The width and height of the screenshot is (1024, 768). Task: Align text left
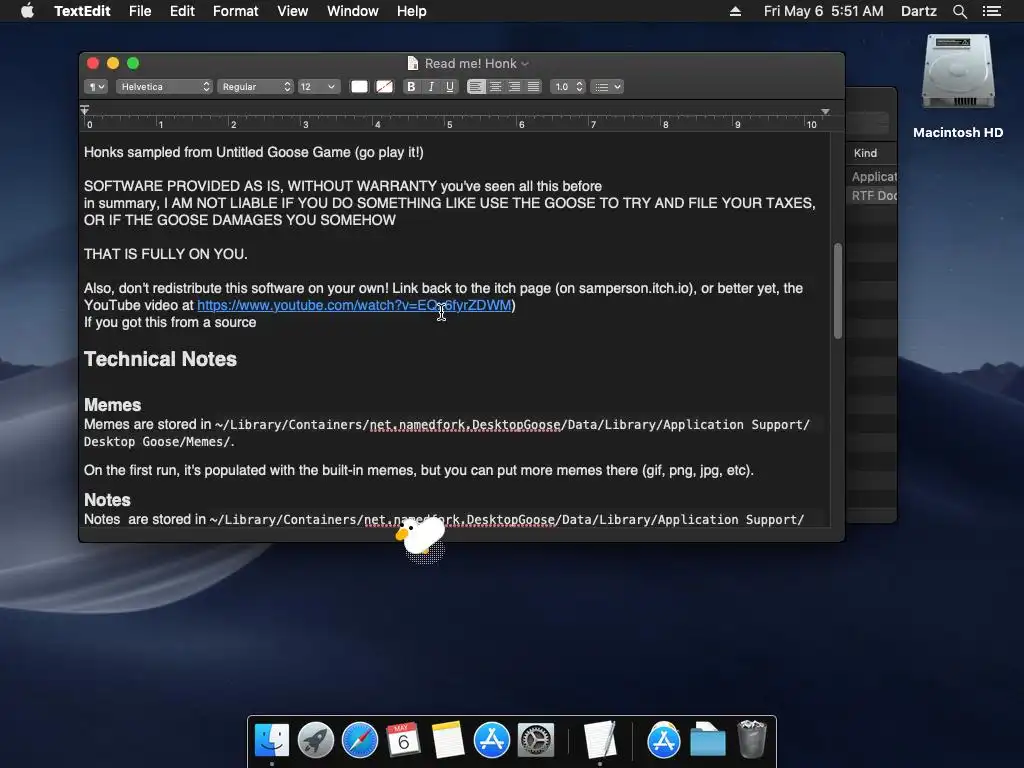coord(476,86)
